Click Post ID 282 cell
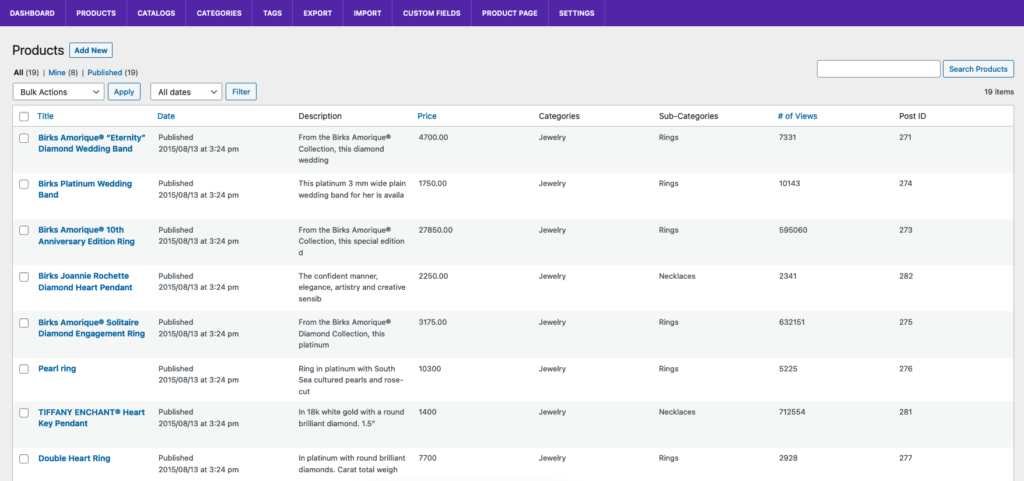 (x=906, y=276)
